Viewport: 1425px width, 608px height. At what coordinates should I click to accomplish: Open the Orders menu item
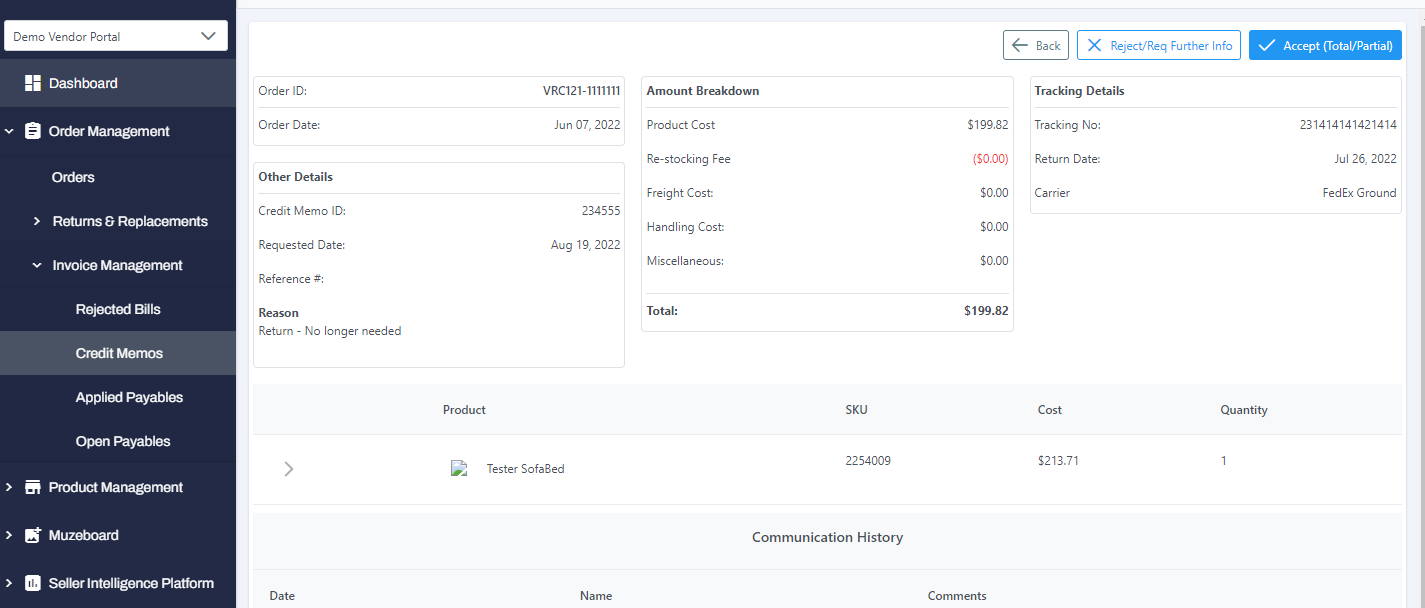point(73,177)
